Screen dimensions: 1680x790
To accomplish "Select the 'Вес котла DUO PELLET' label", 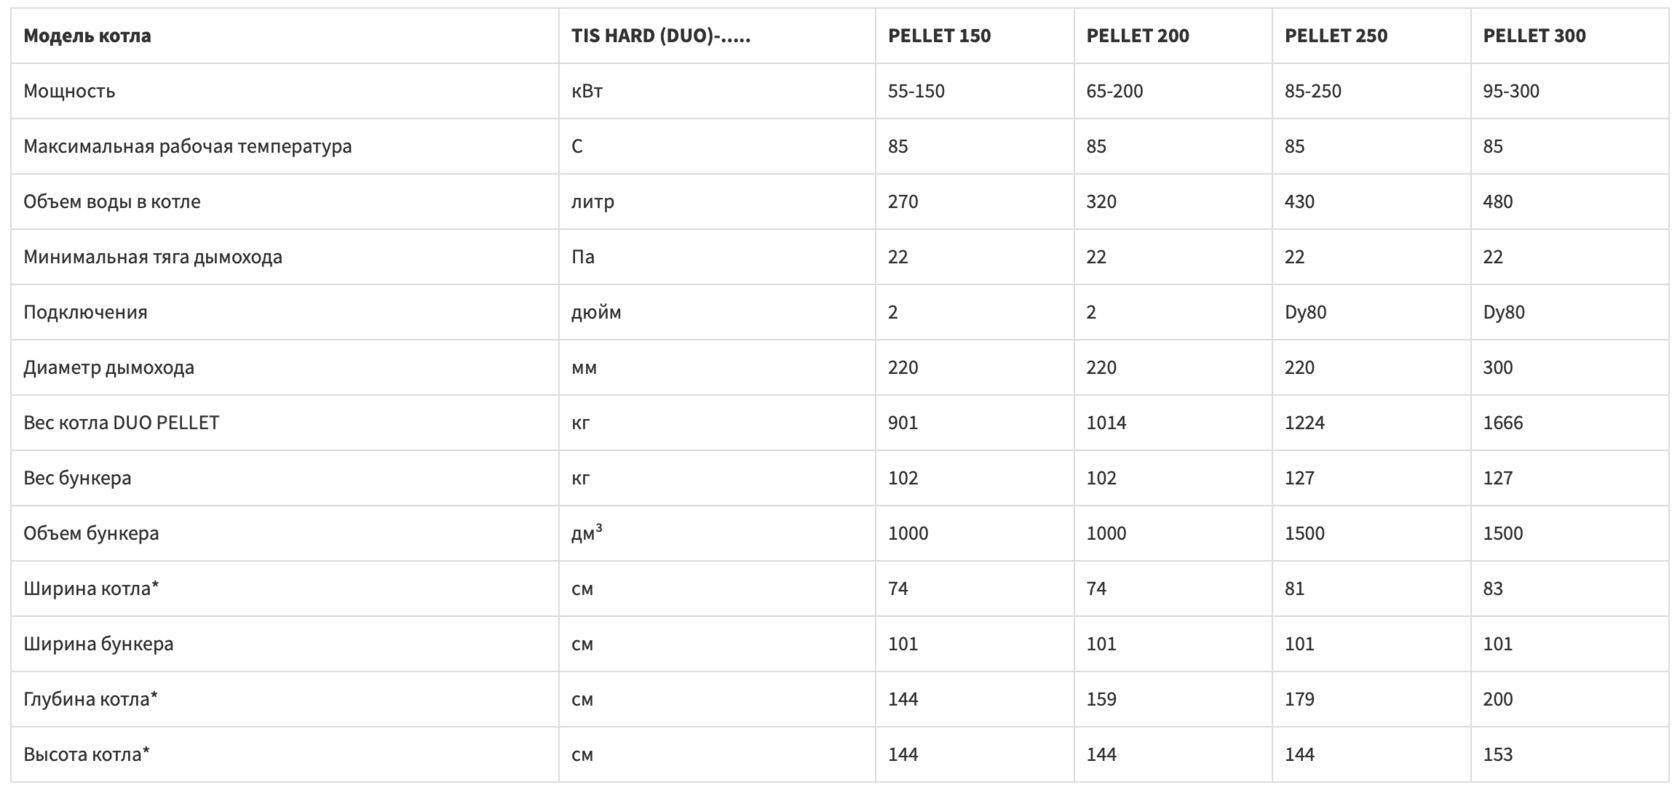I will point(121,423).
